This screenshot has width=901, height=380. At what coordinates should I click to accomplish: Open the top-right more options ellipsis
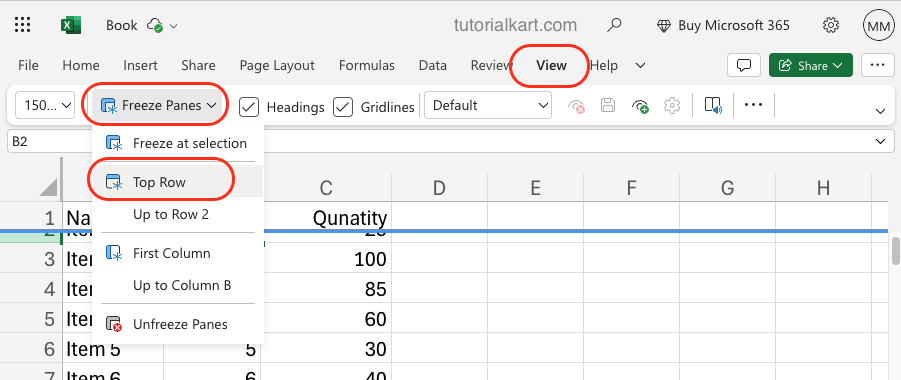(877, 66)
